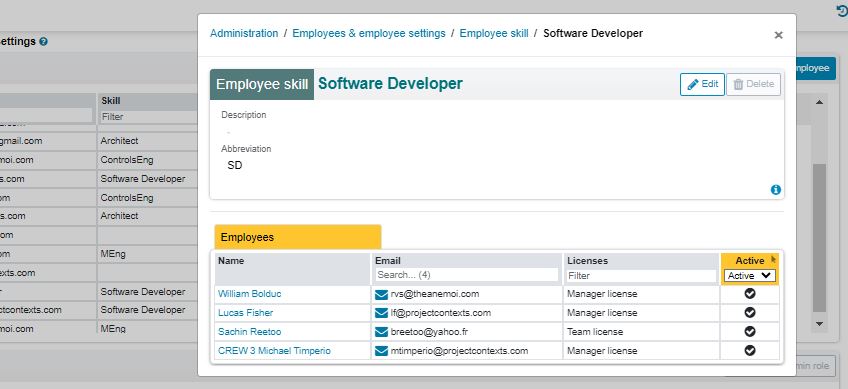Click the help icon beside settings heading
848x389 pixels.
pyautogui.click(x=44, y=41)
